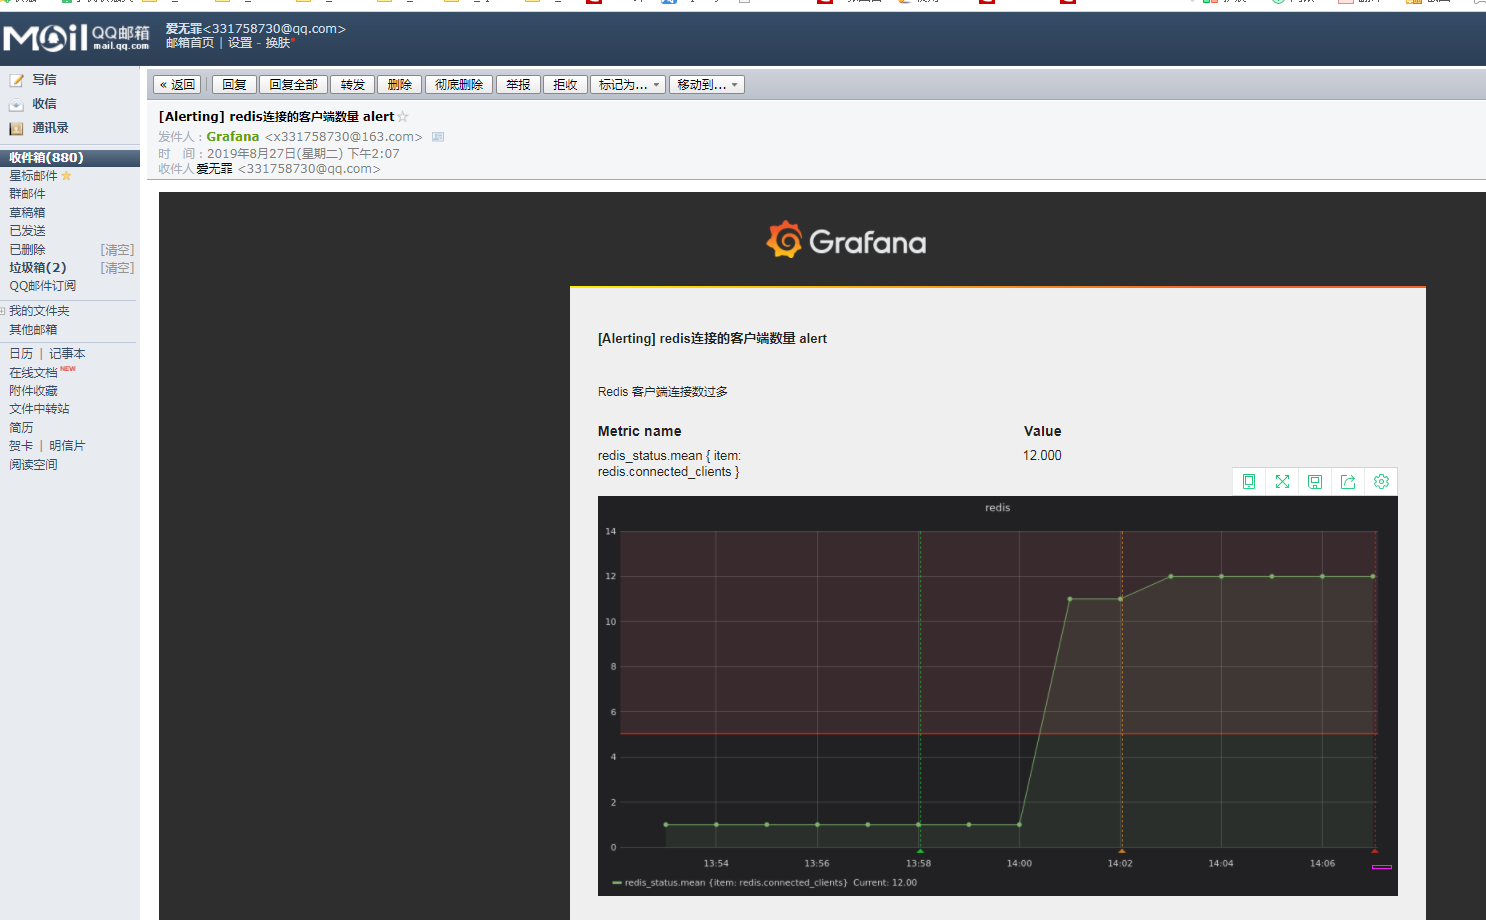Click the fullscreen expand icon above chart
1486x920 pixels.
click(1282, 482)
